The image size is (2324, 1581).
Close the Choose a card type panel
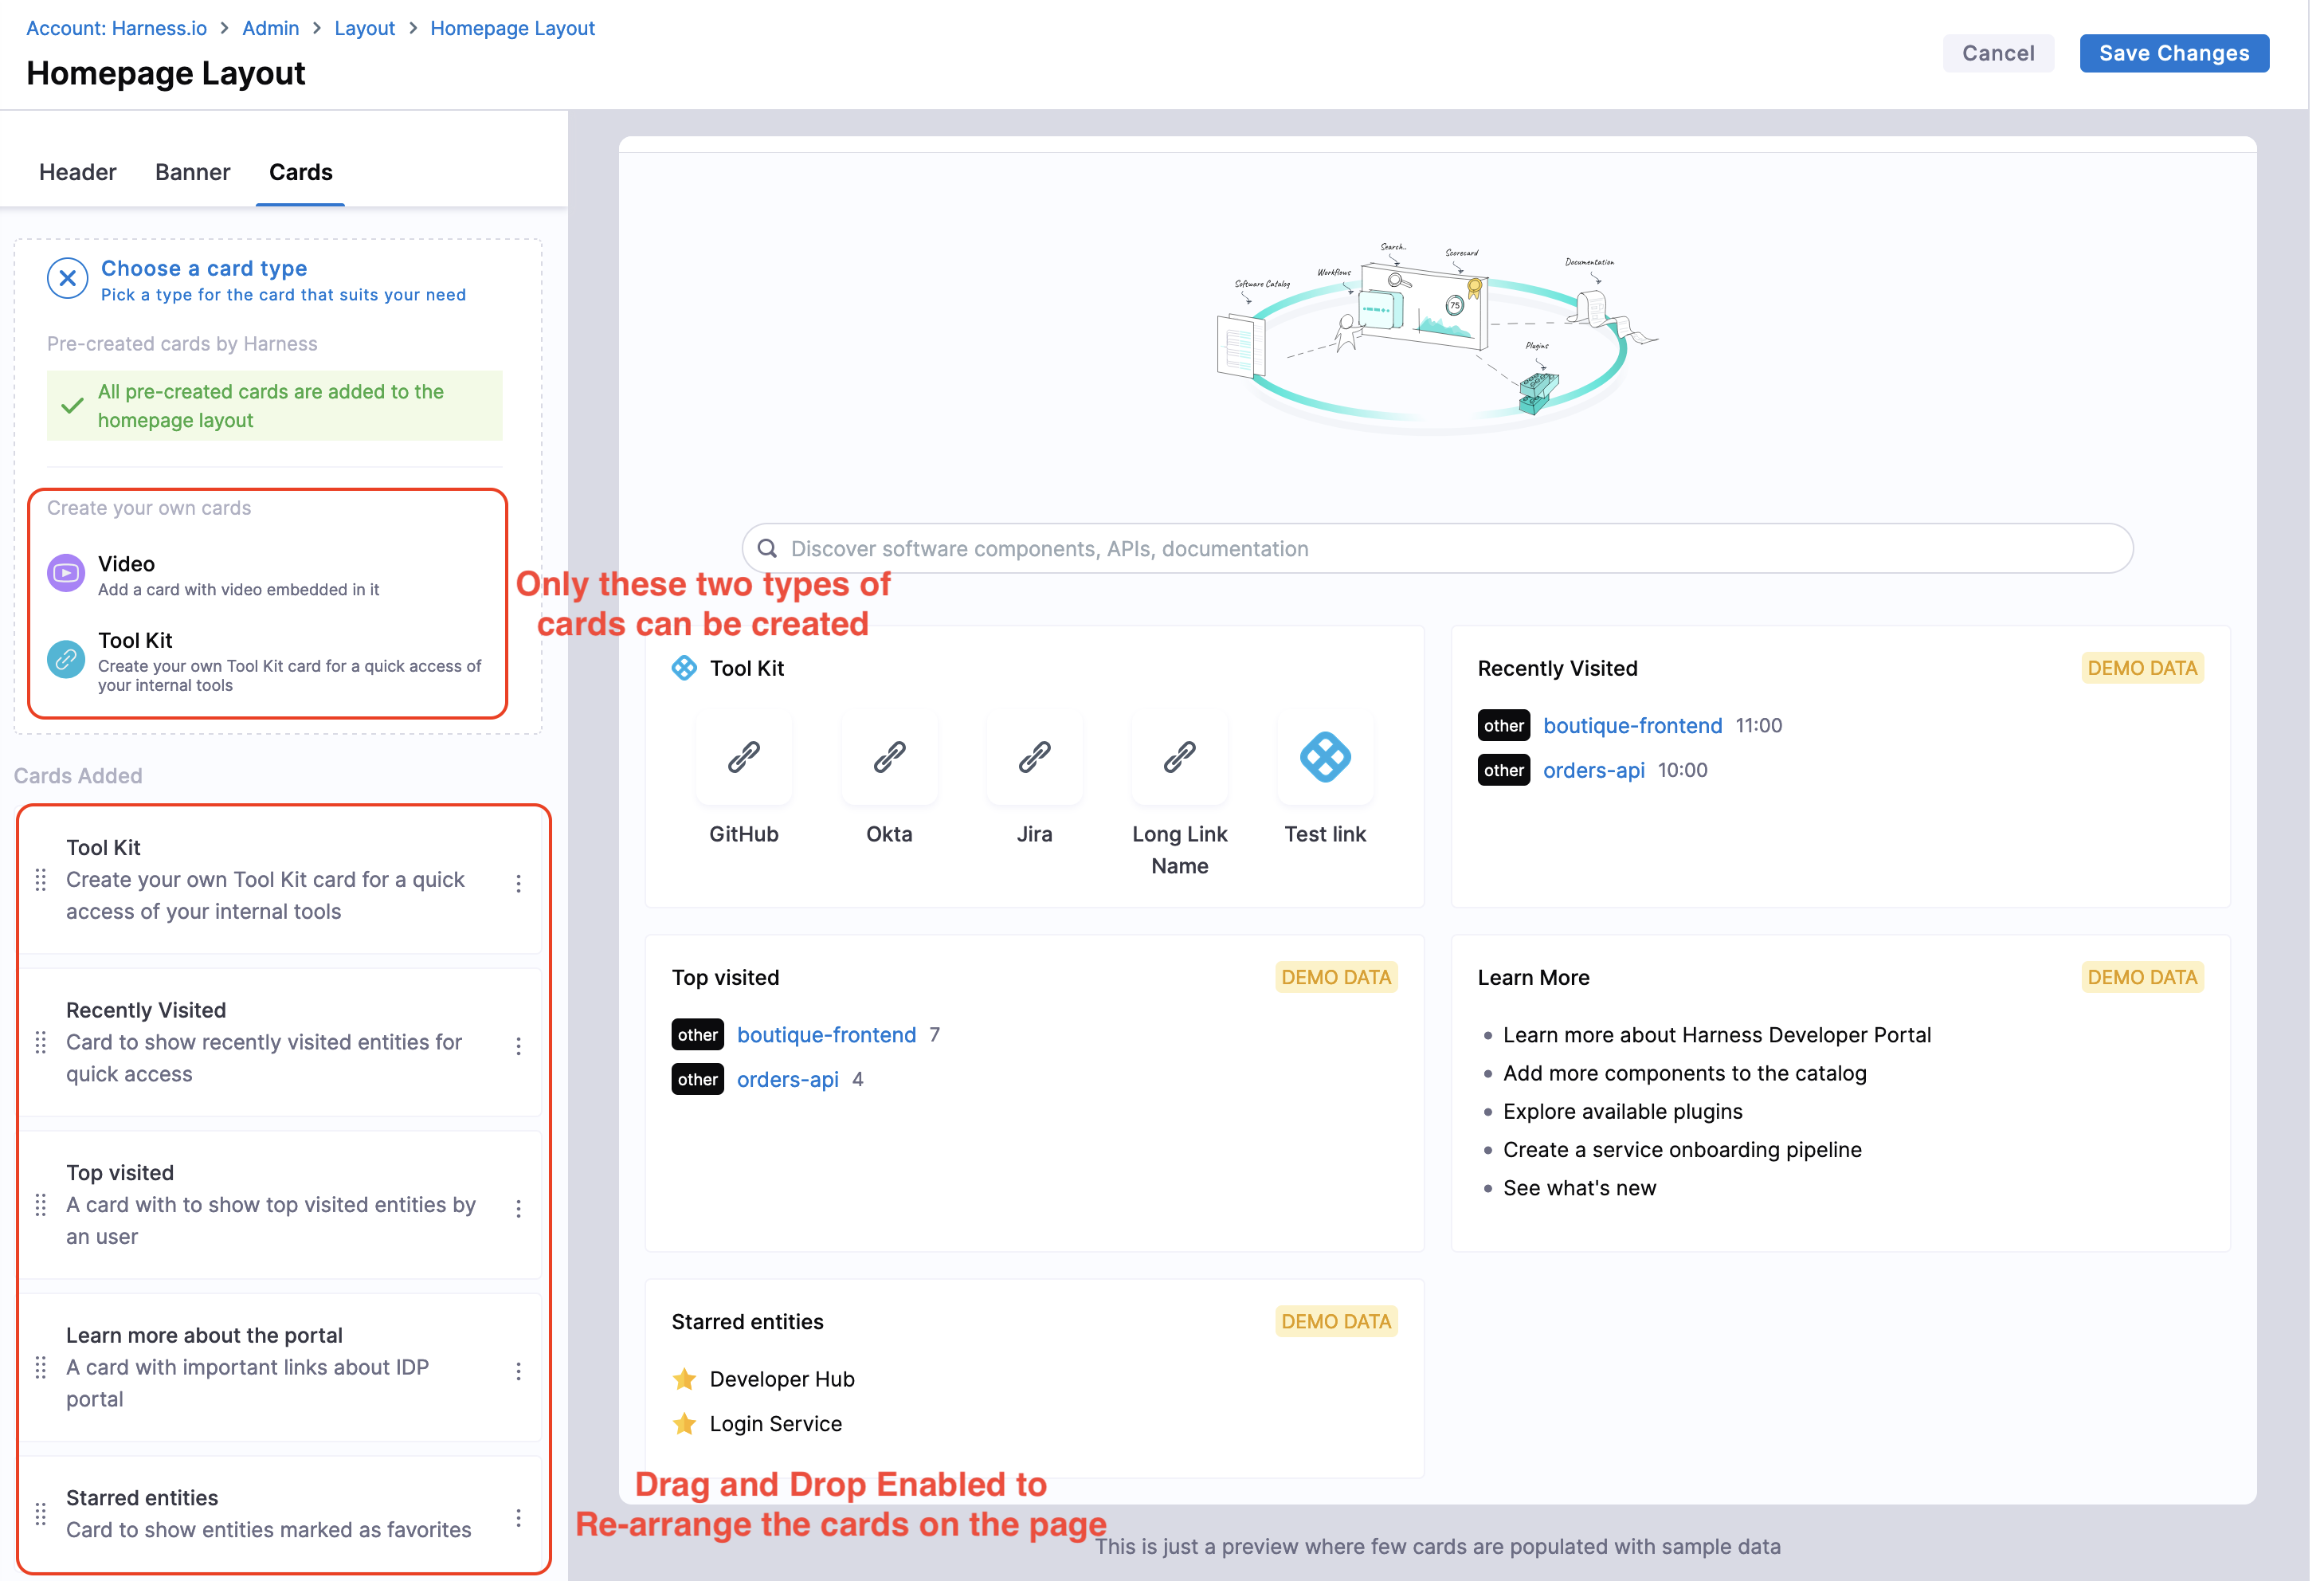pyautogui.click(x=67, y=279)
